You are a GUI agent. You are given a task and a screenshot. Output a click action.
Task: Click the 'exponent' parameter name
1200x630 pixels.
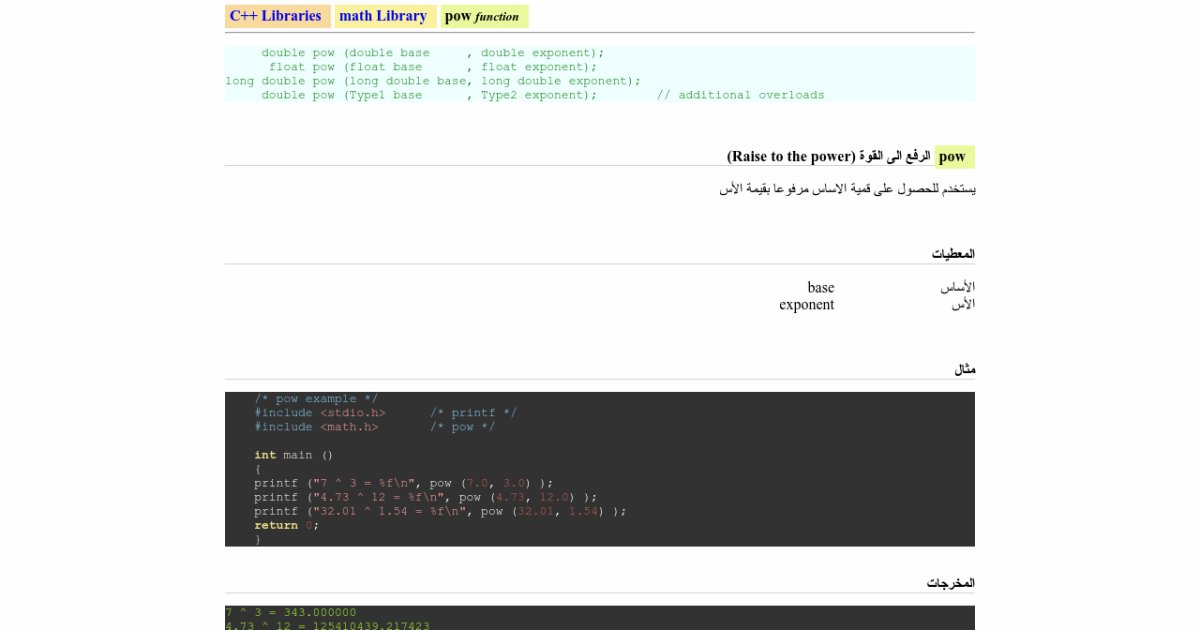pos(806,304)
